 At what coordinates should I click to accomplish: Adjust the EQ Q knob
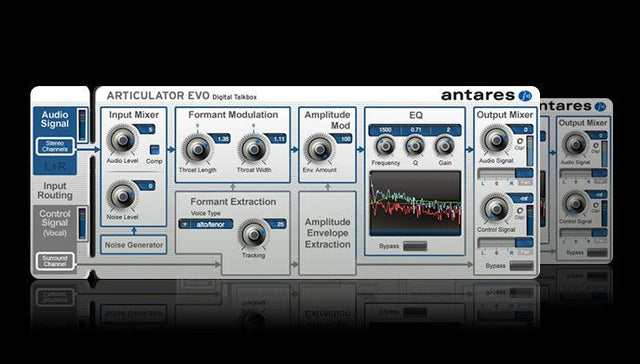[415, 146]
